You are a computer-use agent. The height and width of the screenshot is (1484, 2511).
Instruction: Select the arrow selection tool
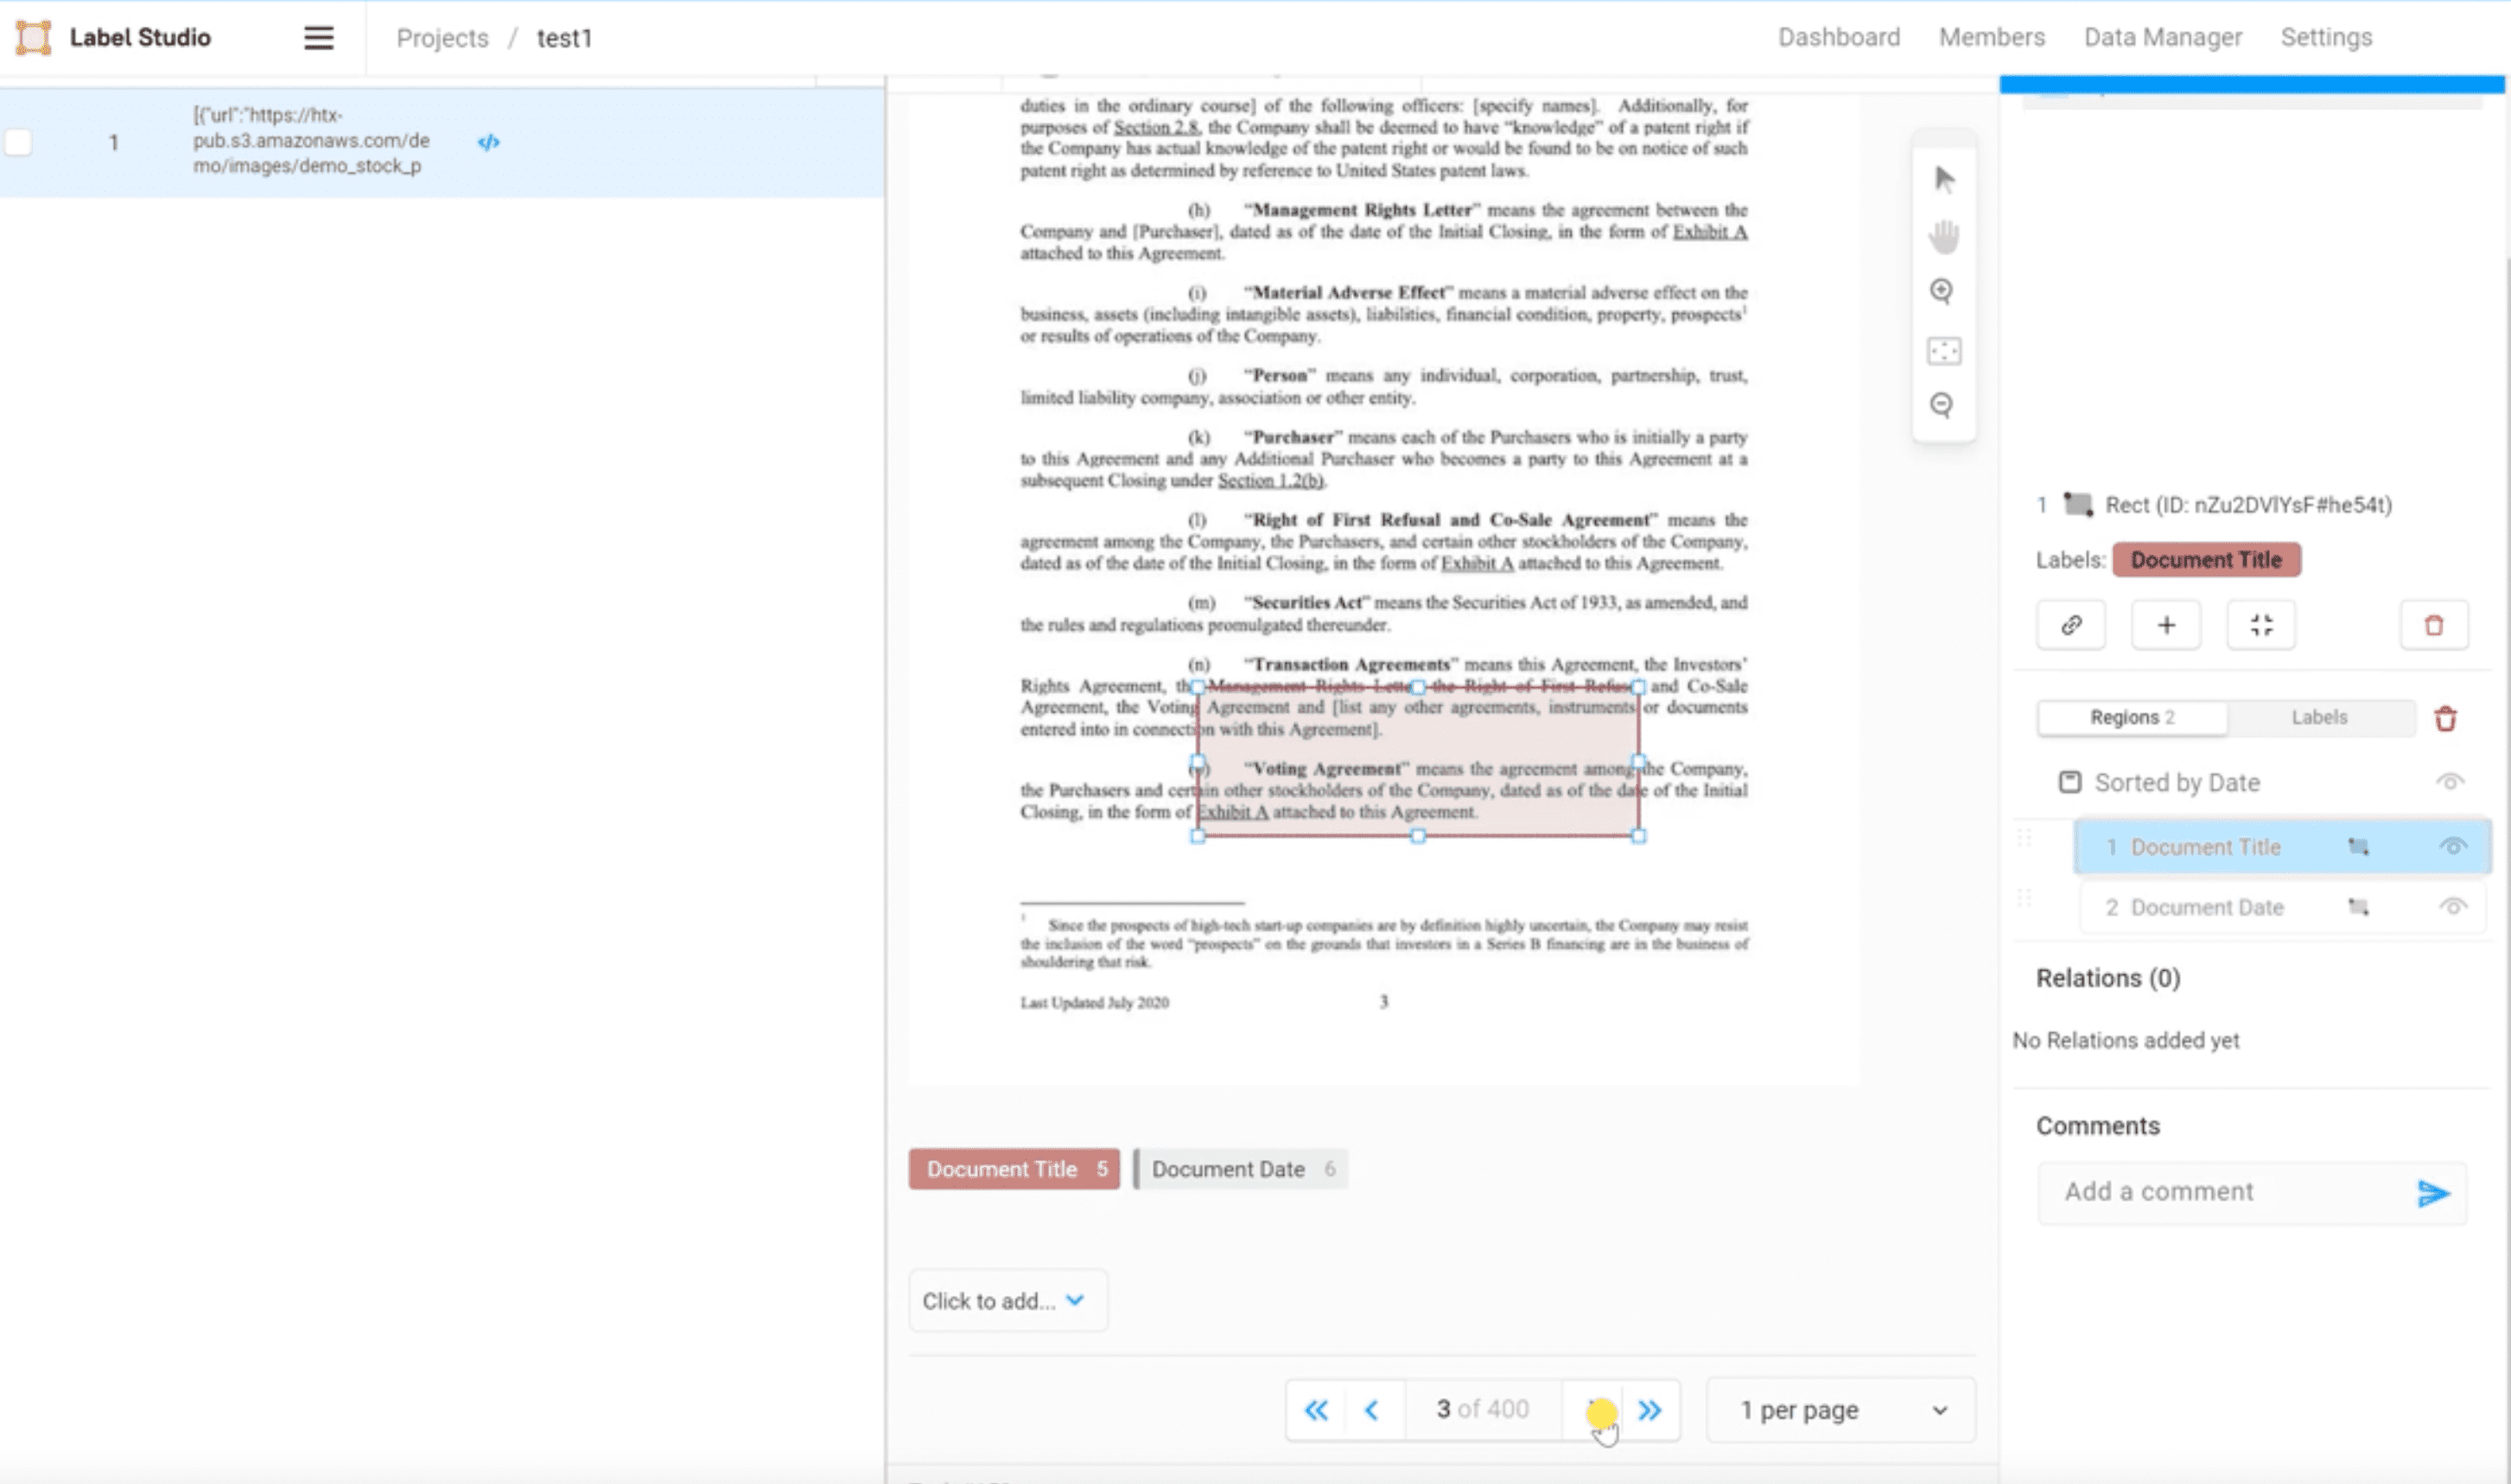click(x=1942, y=180)
